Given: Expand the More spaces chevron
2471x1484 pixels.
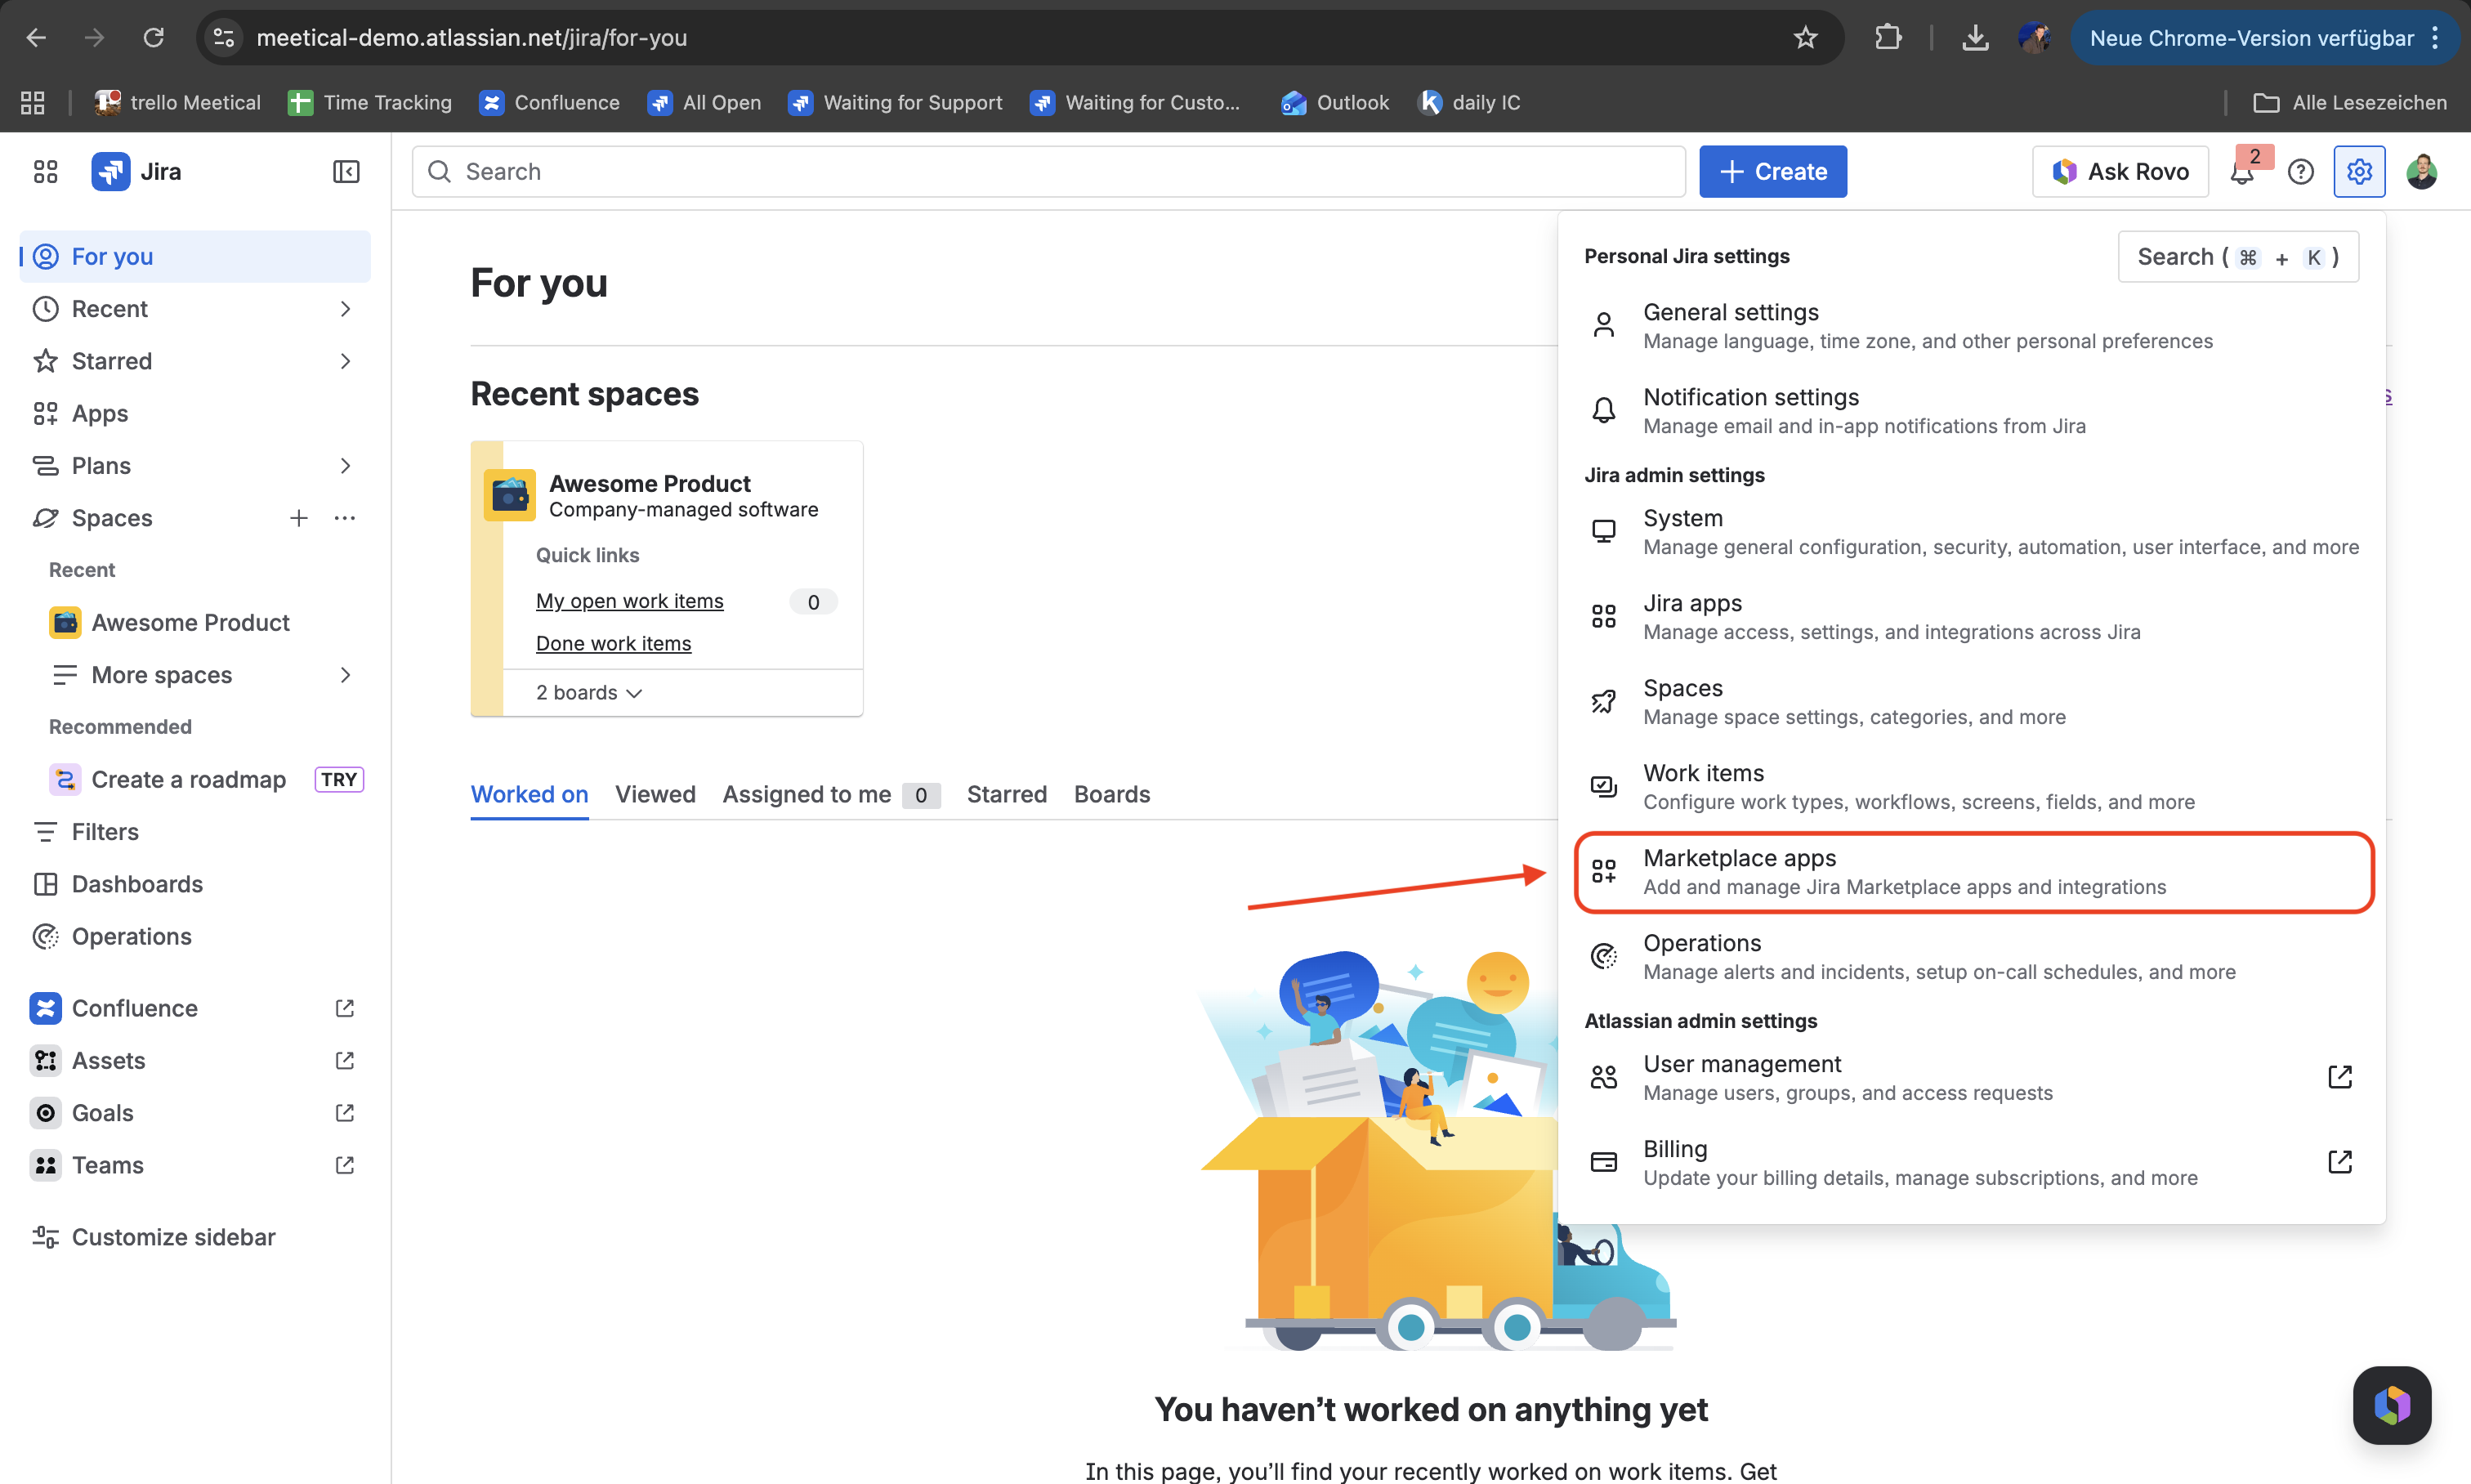Looking at the screenshot, I should point(345,675).
